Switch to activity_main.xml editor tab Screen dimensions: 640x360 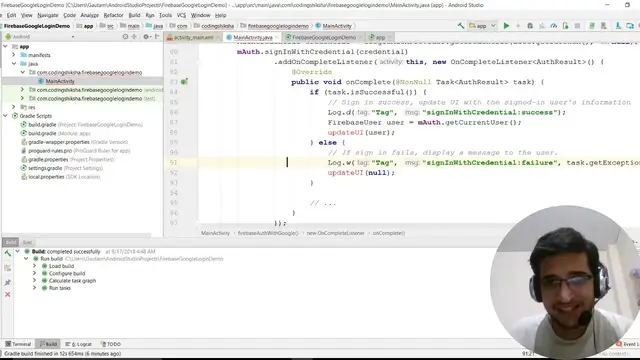coord(193,37)
